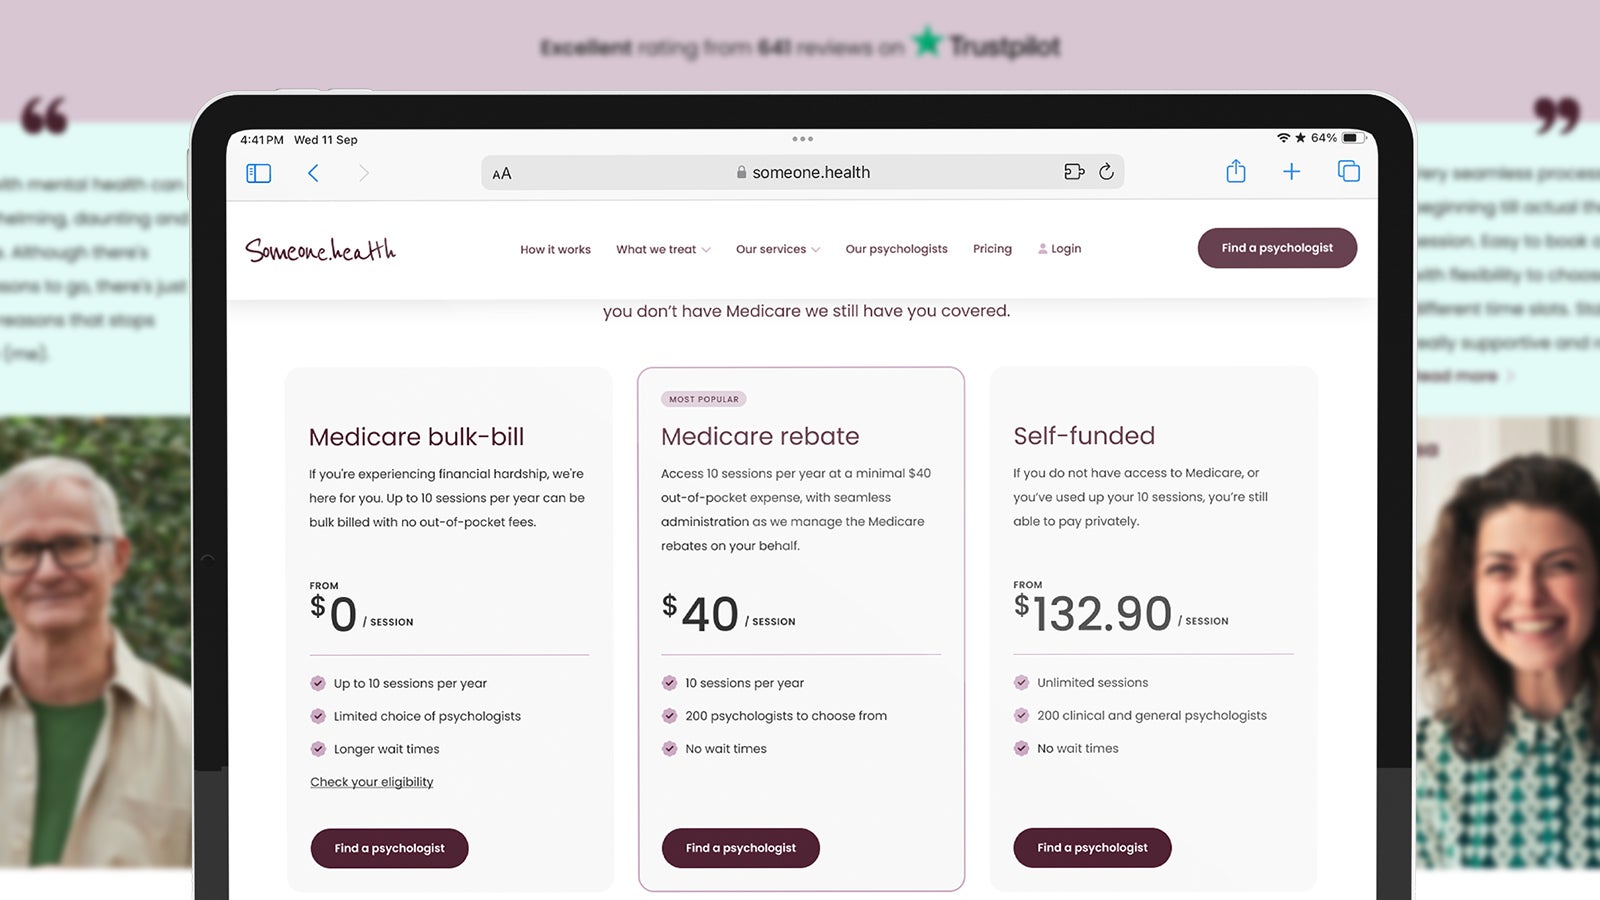
Task: Open the Safari sidebar panel
Action: pyautogui.click(x=257, y=172)
